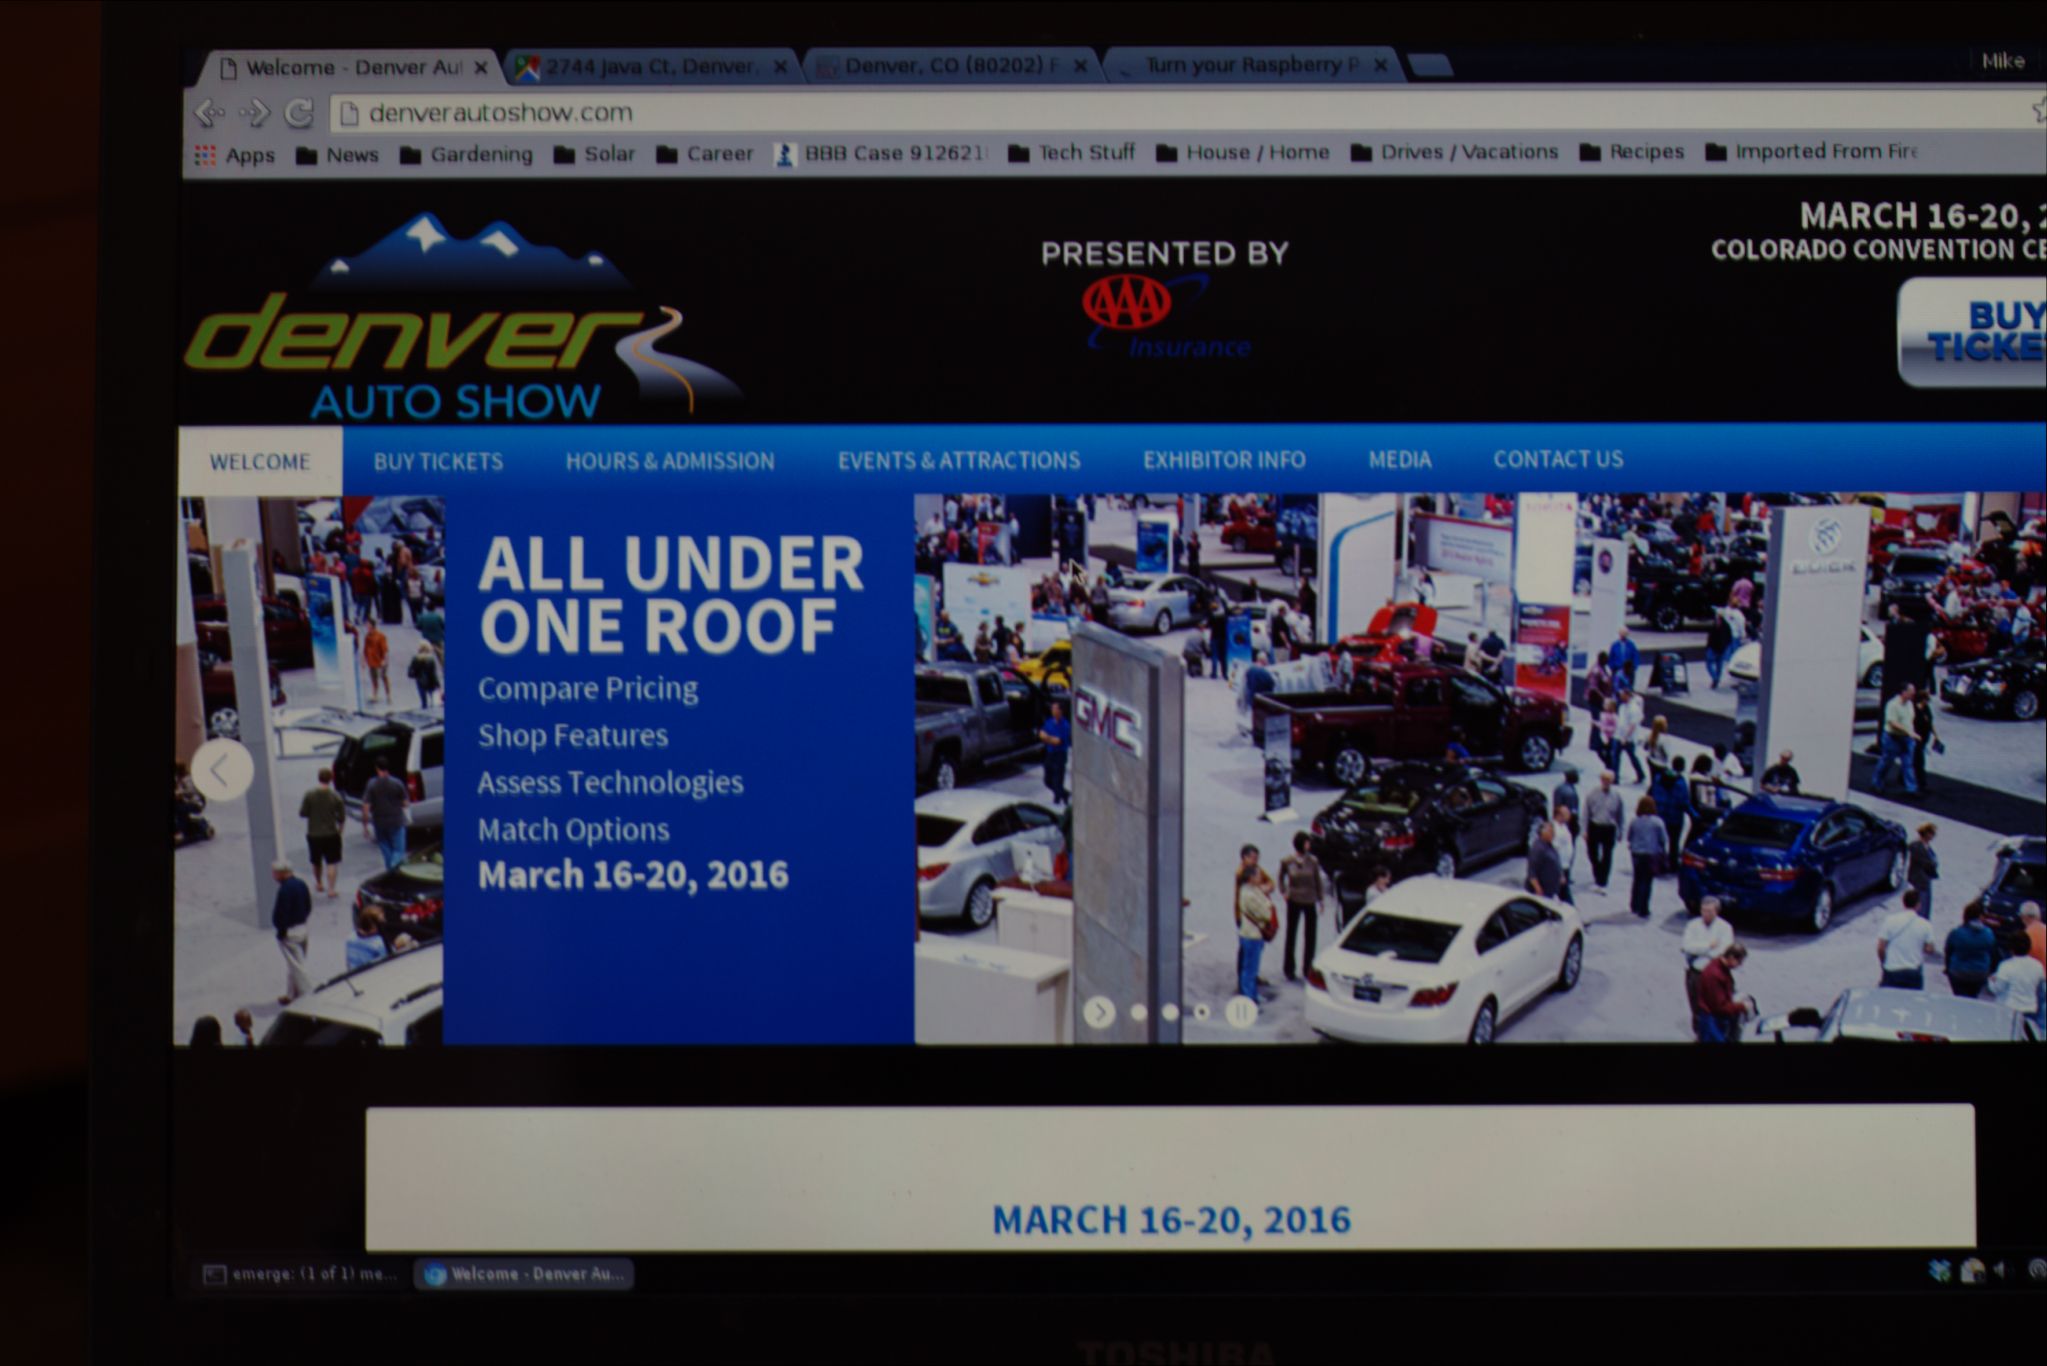Open the House / Home bookmark folder
This screenshot has height=1366, width=2047.
point(1243,152)
